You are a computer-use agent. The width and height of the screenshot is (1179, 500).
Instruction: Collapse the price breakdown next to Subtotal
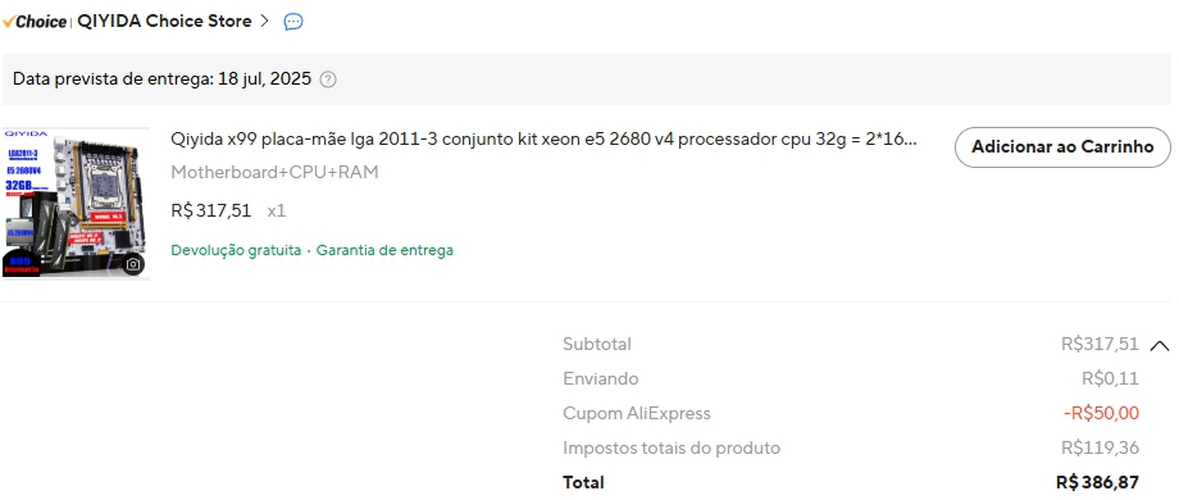(x=1159, y=346)
